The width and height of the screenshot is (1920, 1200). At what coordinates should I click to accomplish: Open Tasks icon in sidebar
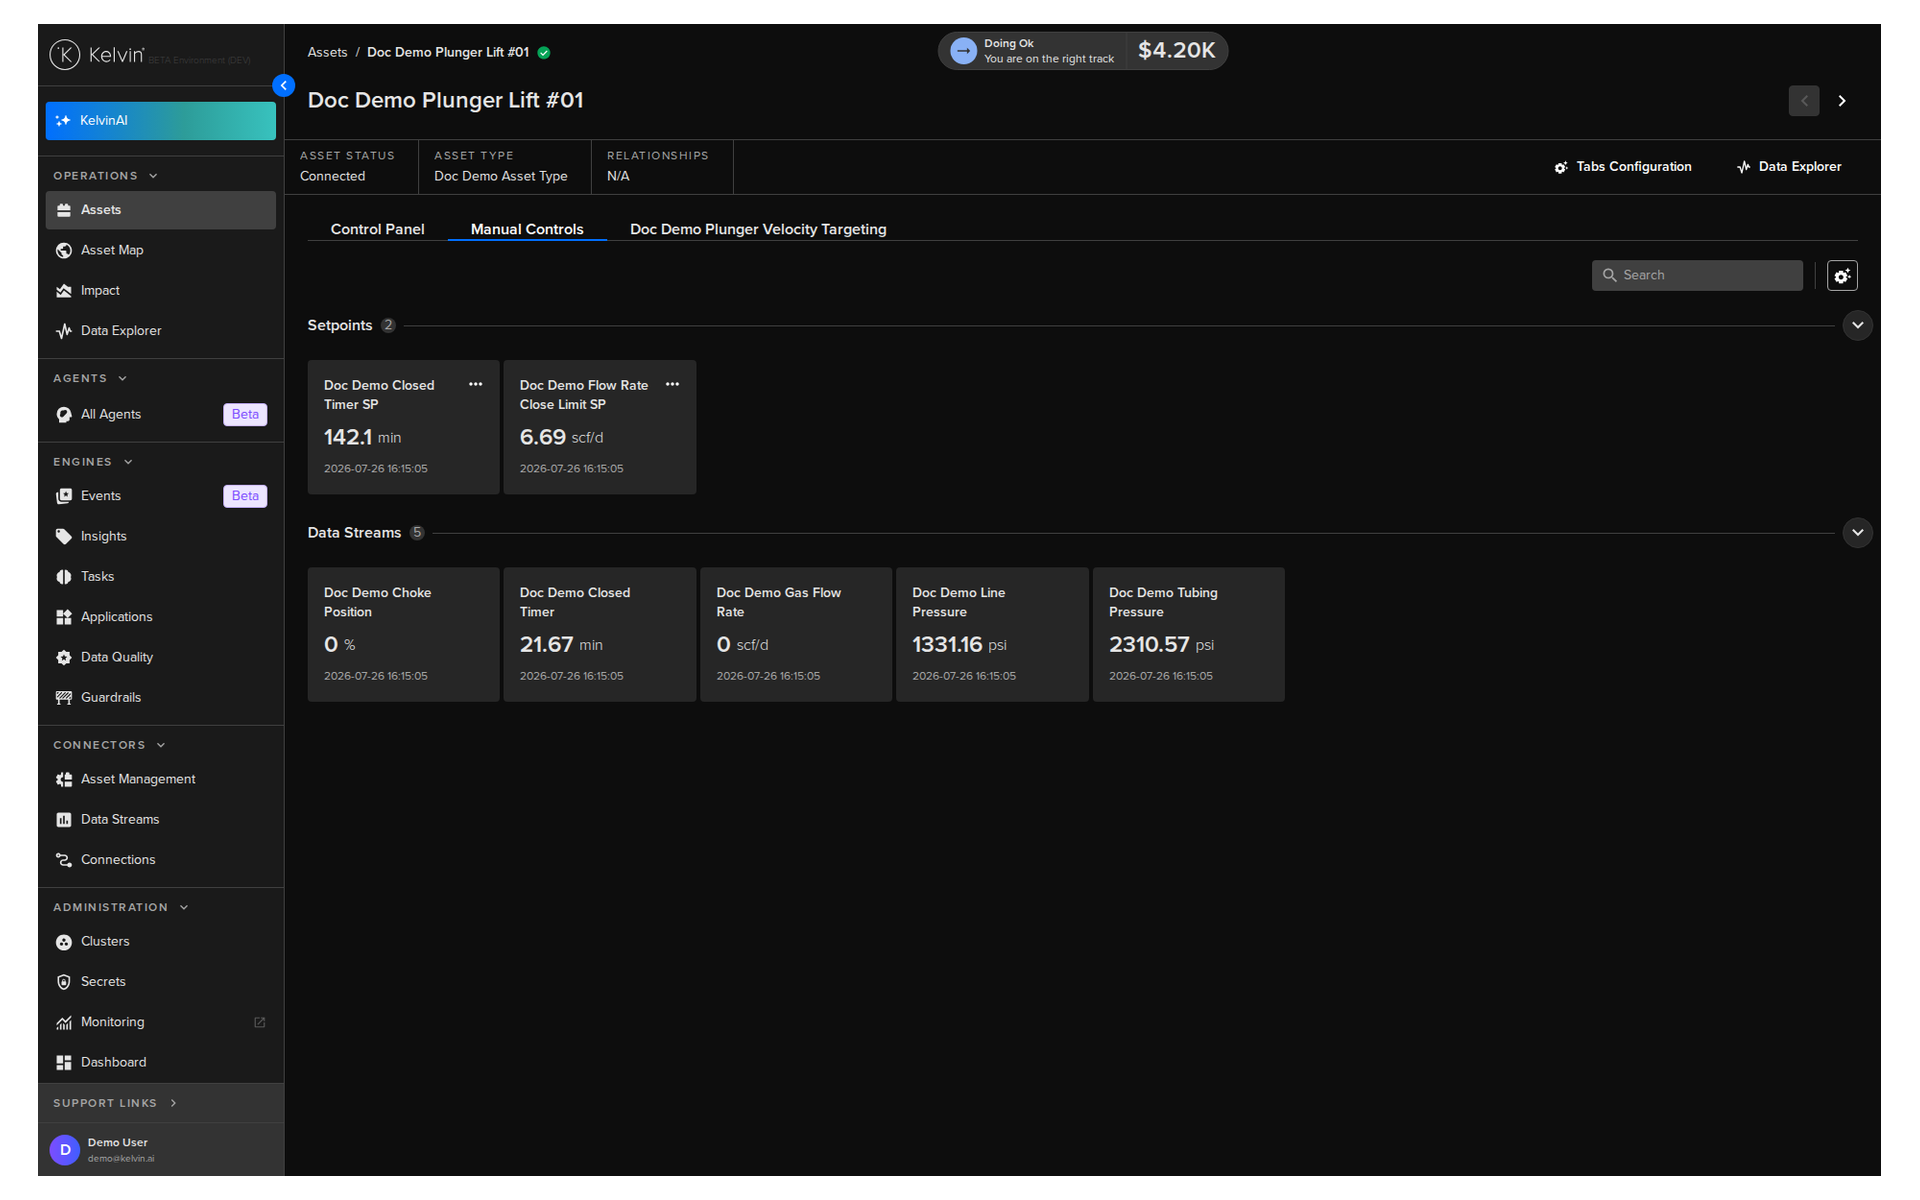(x=64, y=577)
